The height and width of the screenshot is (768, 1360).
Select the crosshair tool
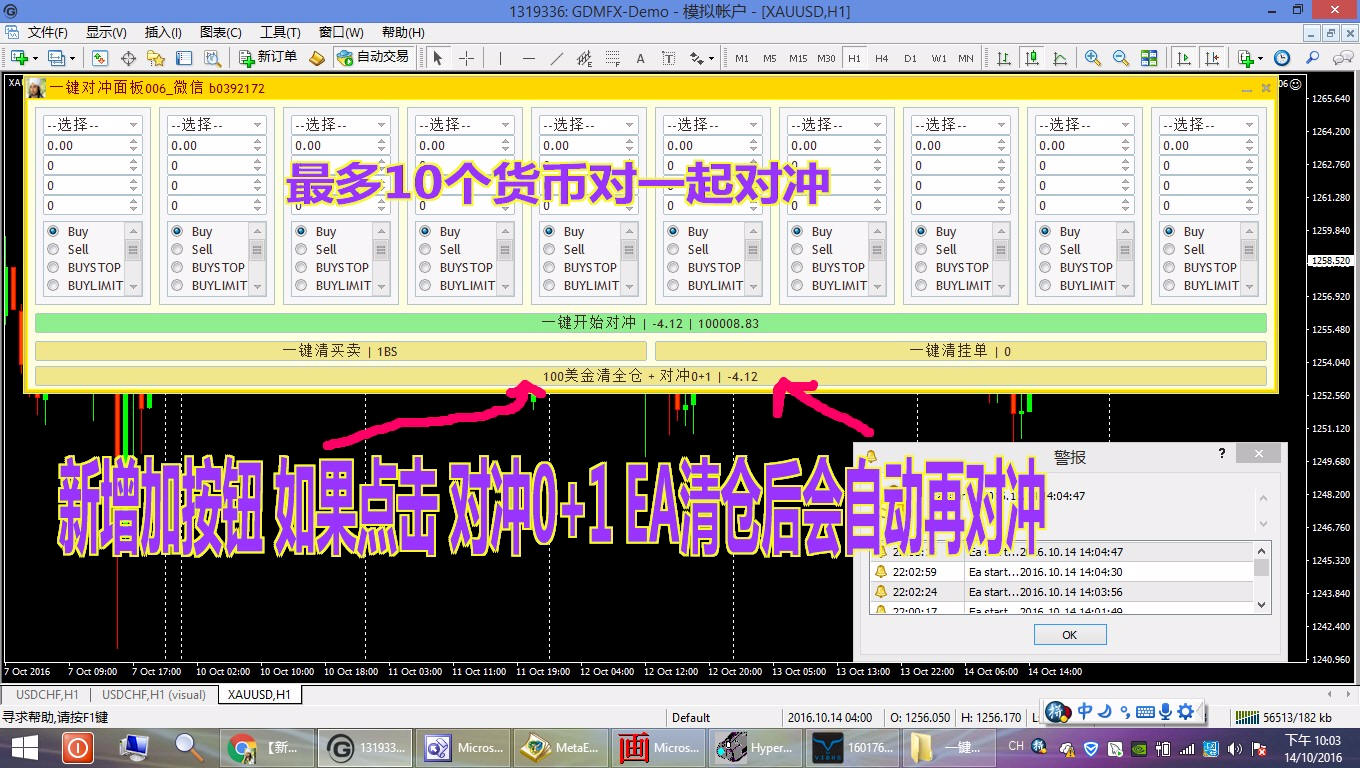click(466, 58)
